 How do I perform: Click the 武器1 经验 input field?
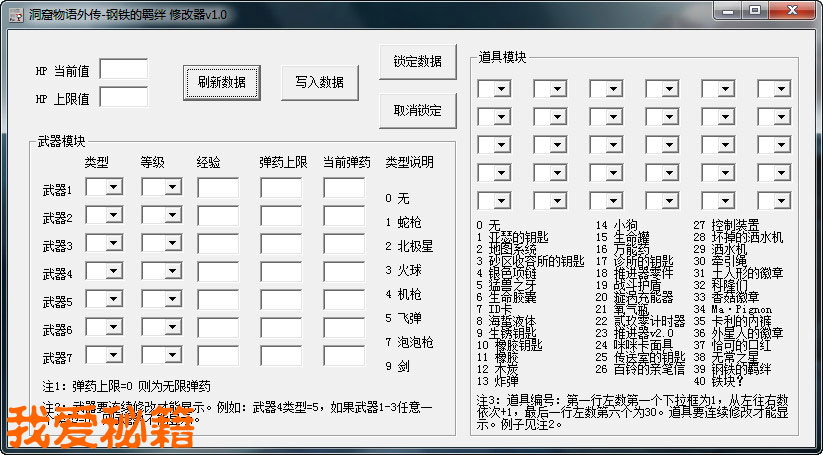click(x=218, y=188)
